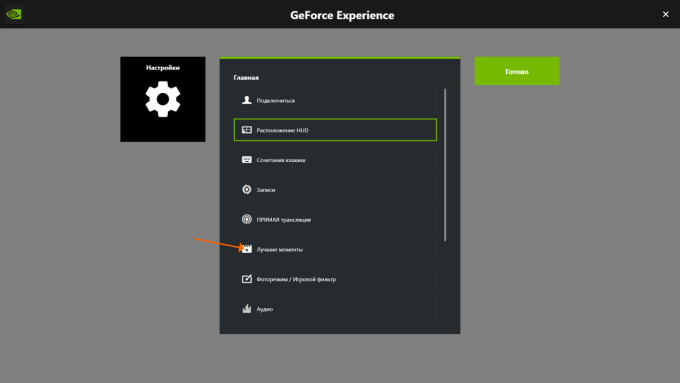
Task: Open Расположение HUD settings
Action: point(335,130)
